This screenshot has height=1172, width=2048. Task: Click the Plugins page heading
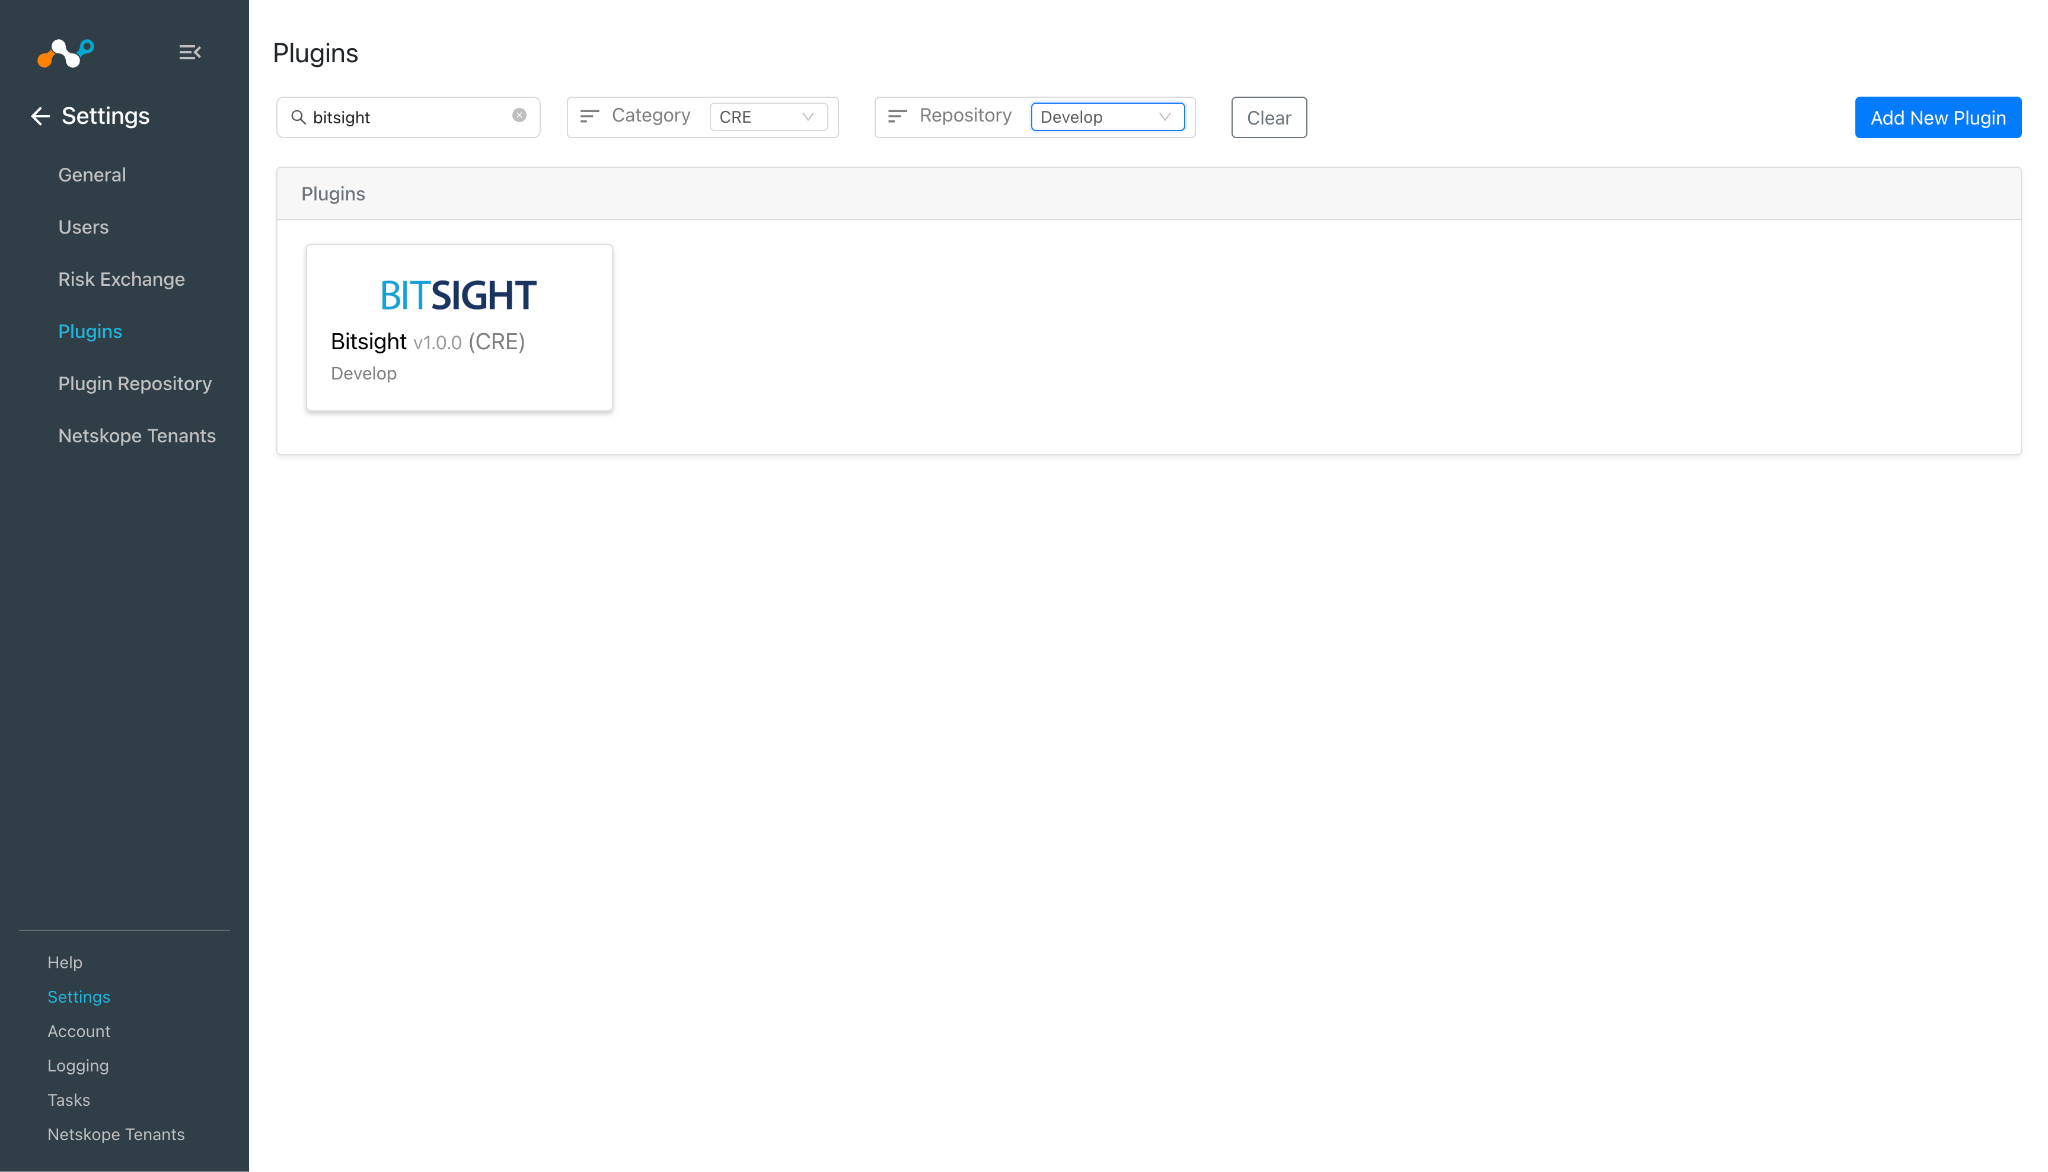pyautogui.click(x=316, y=53)
